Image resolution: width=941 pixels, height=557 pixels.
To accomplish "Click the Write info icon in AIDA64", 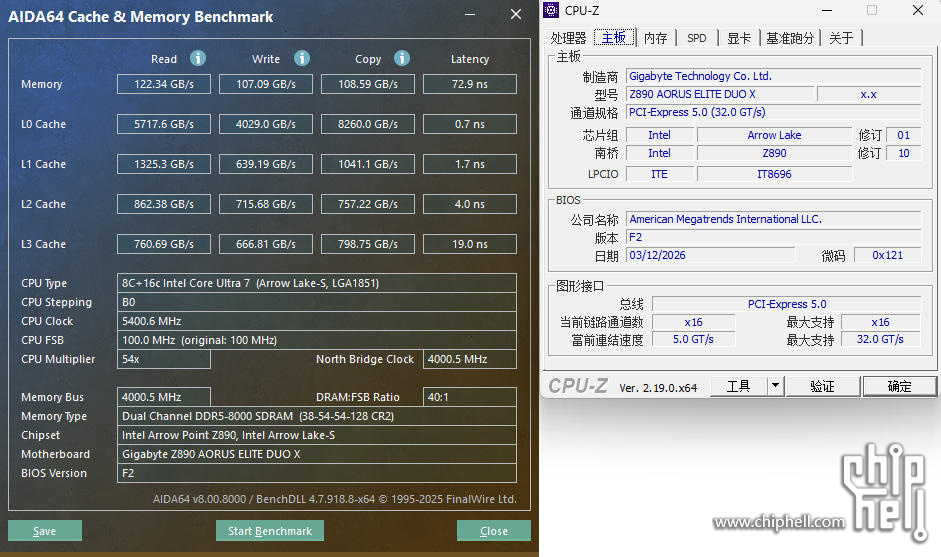I will pyautogui.click(x=302, y=58).
